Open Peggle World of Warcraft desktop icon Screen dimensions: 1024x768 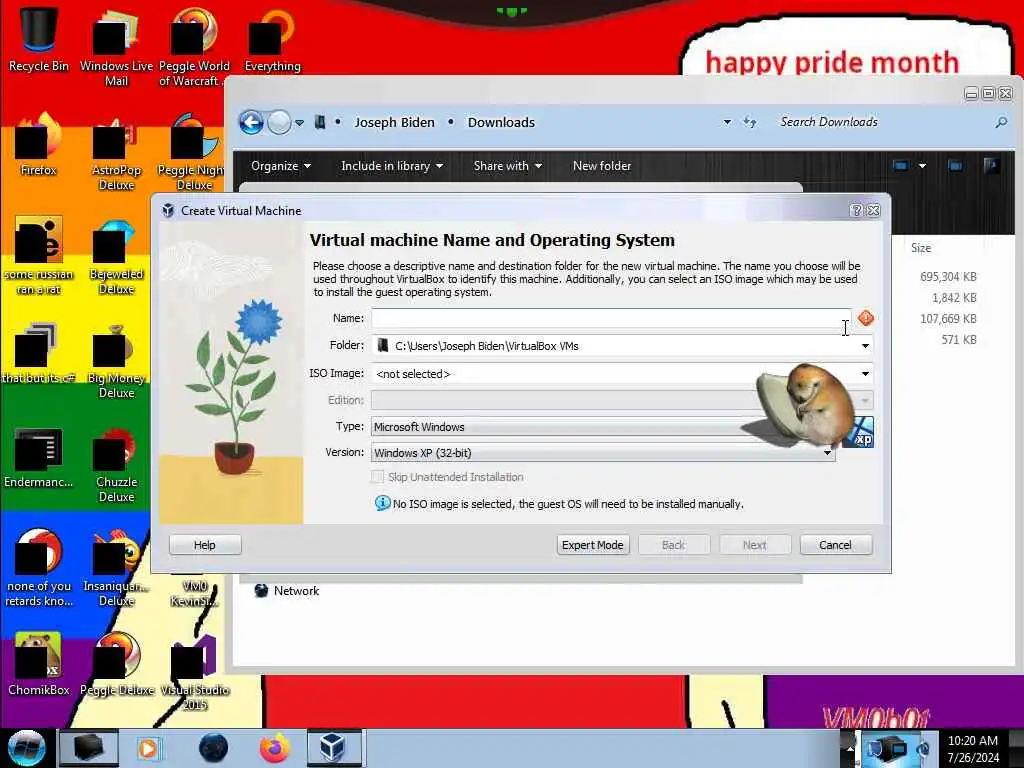[193, 47]
